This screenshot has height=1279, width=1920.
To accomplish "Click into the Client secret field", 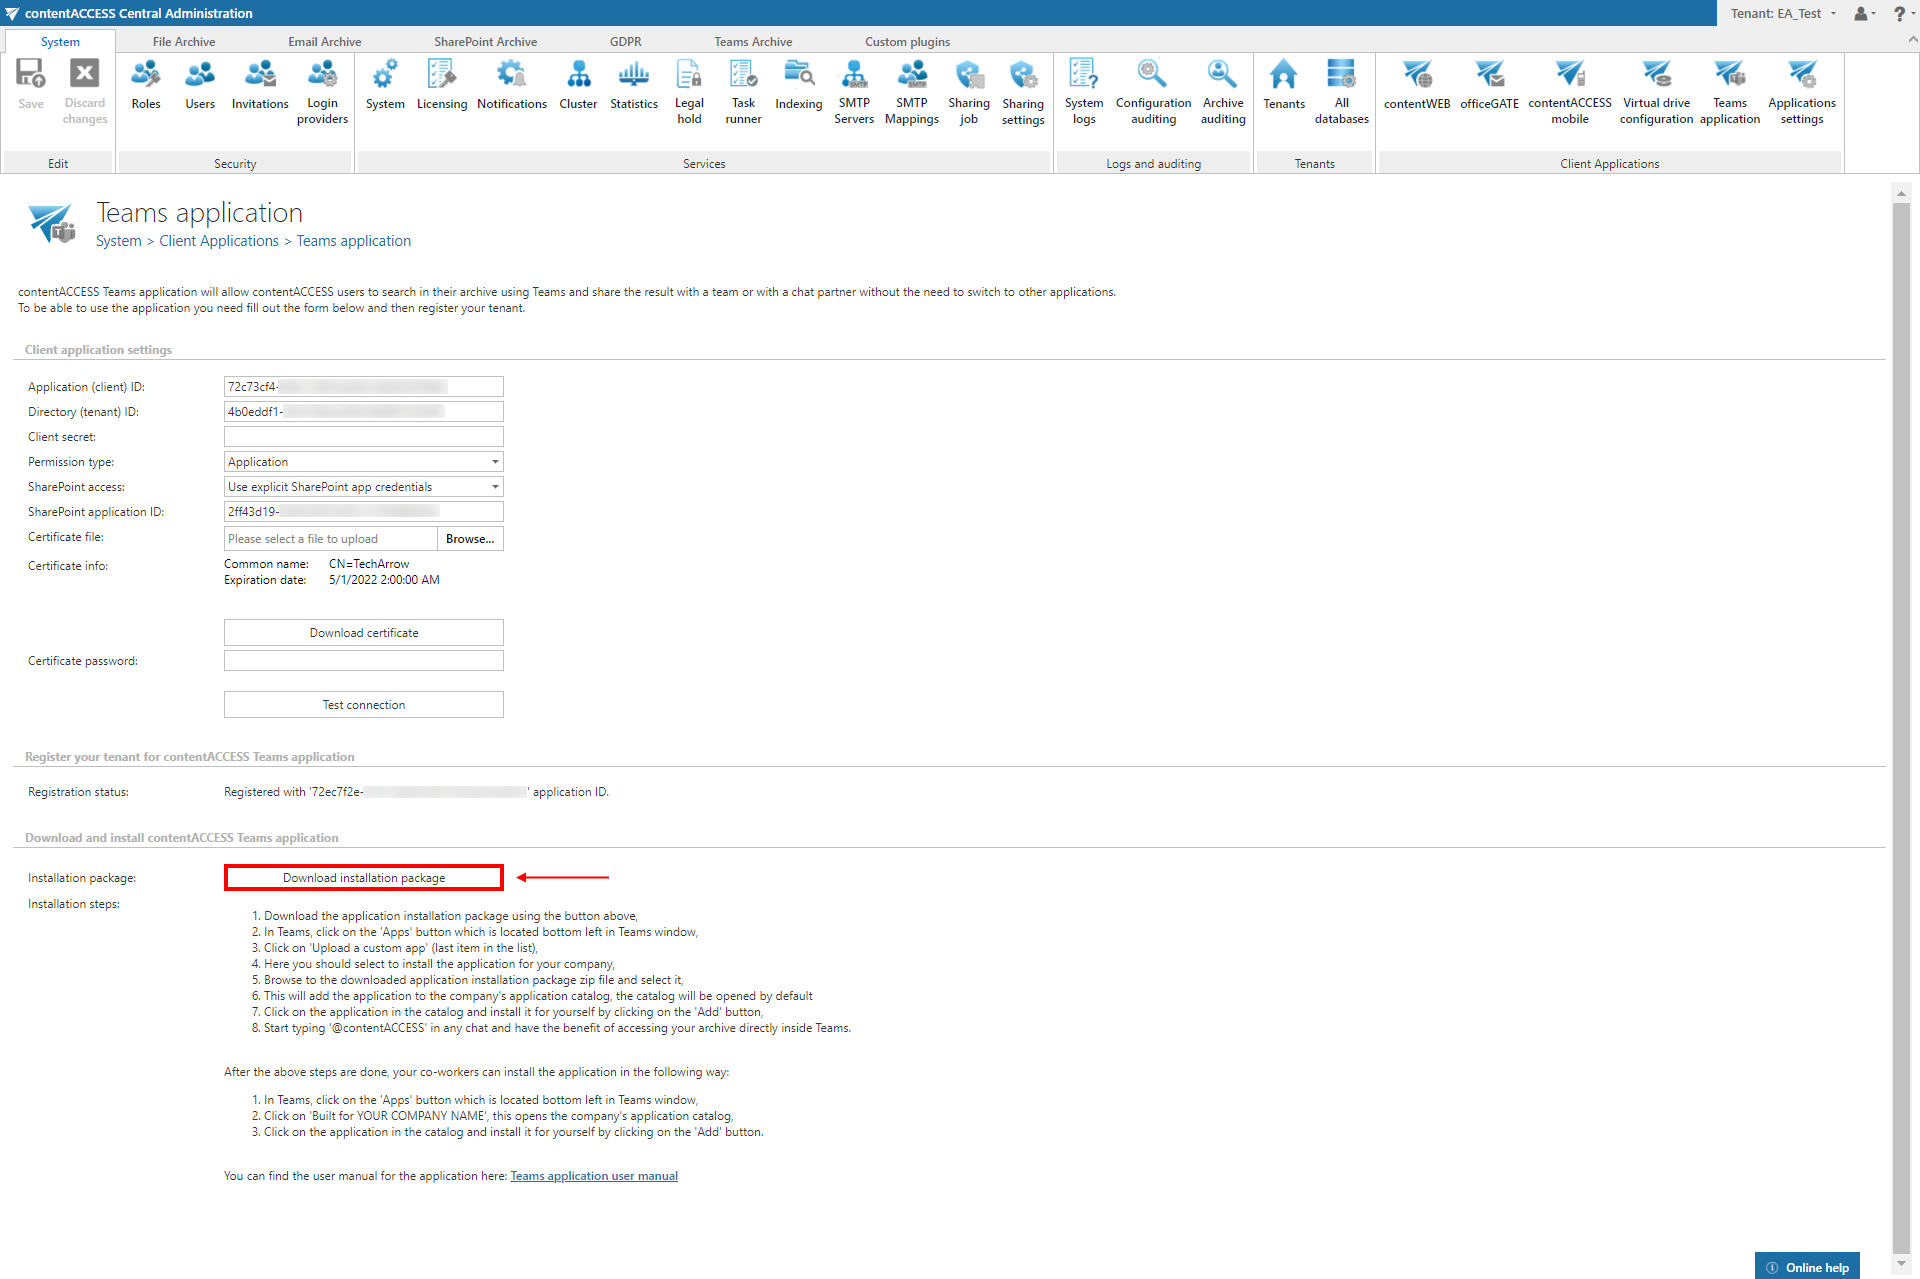I will point(364,437).
